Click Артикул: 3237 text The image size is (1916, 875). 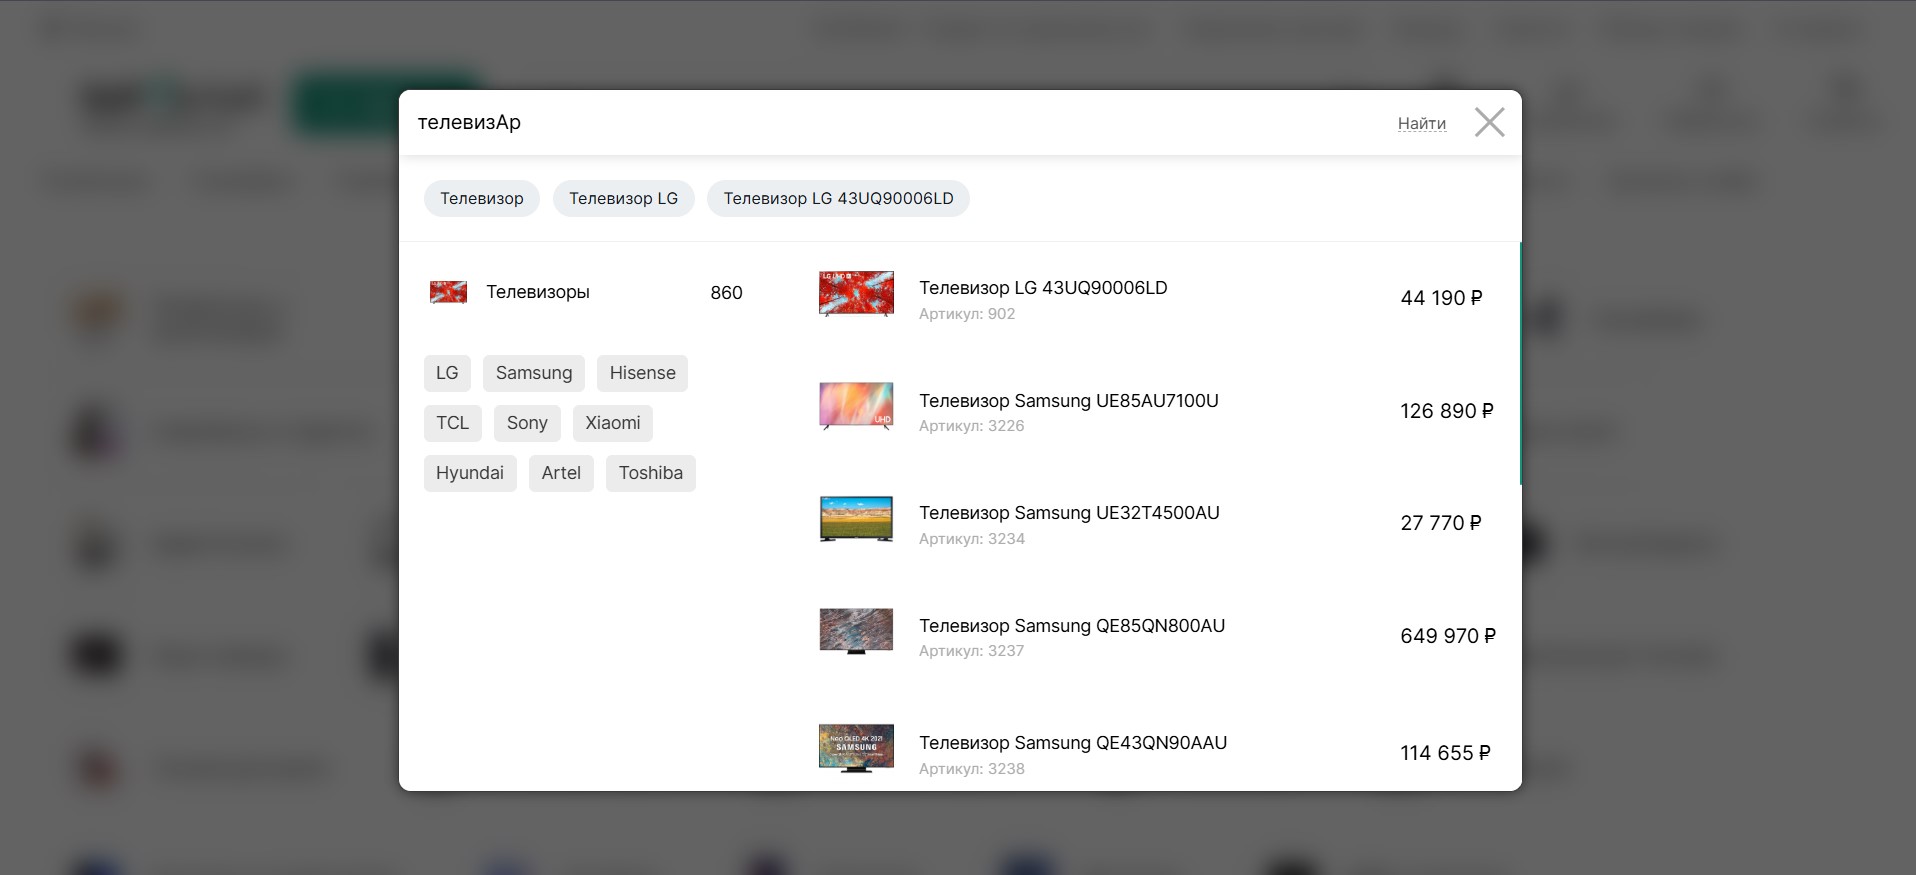[971, 651]
